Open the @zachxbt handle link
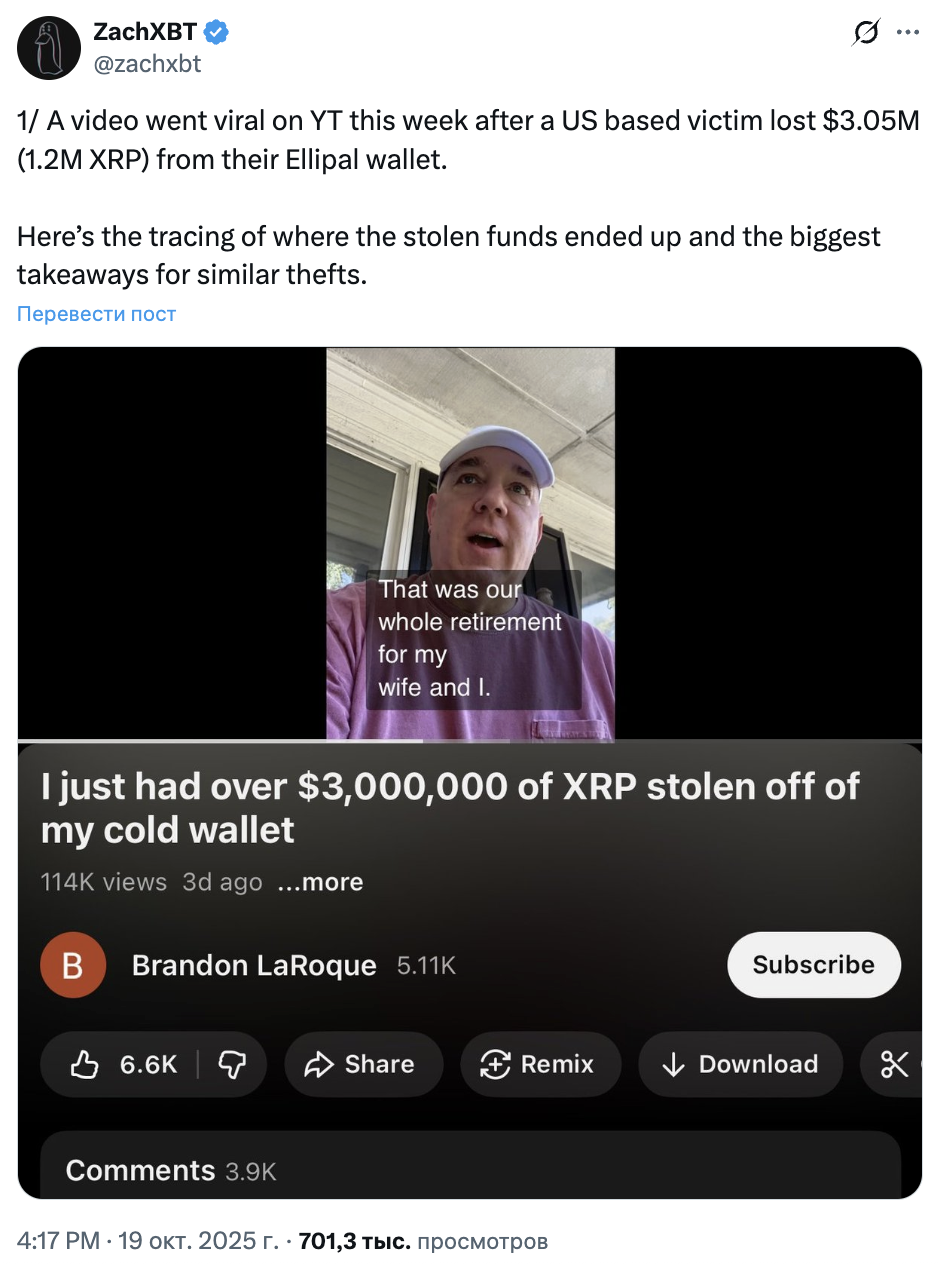Screen dimensions: 940x1264 (x=147, y=64)
